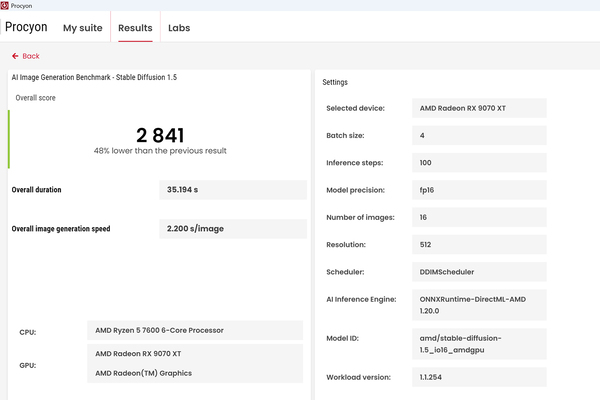Click the Procyon logo text
Image resolution: width=600 pixels, height=400 pixels.
pos(26,27)
